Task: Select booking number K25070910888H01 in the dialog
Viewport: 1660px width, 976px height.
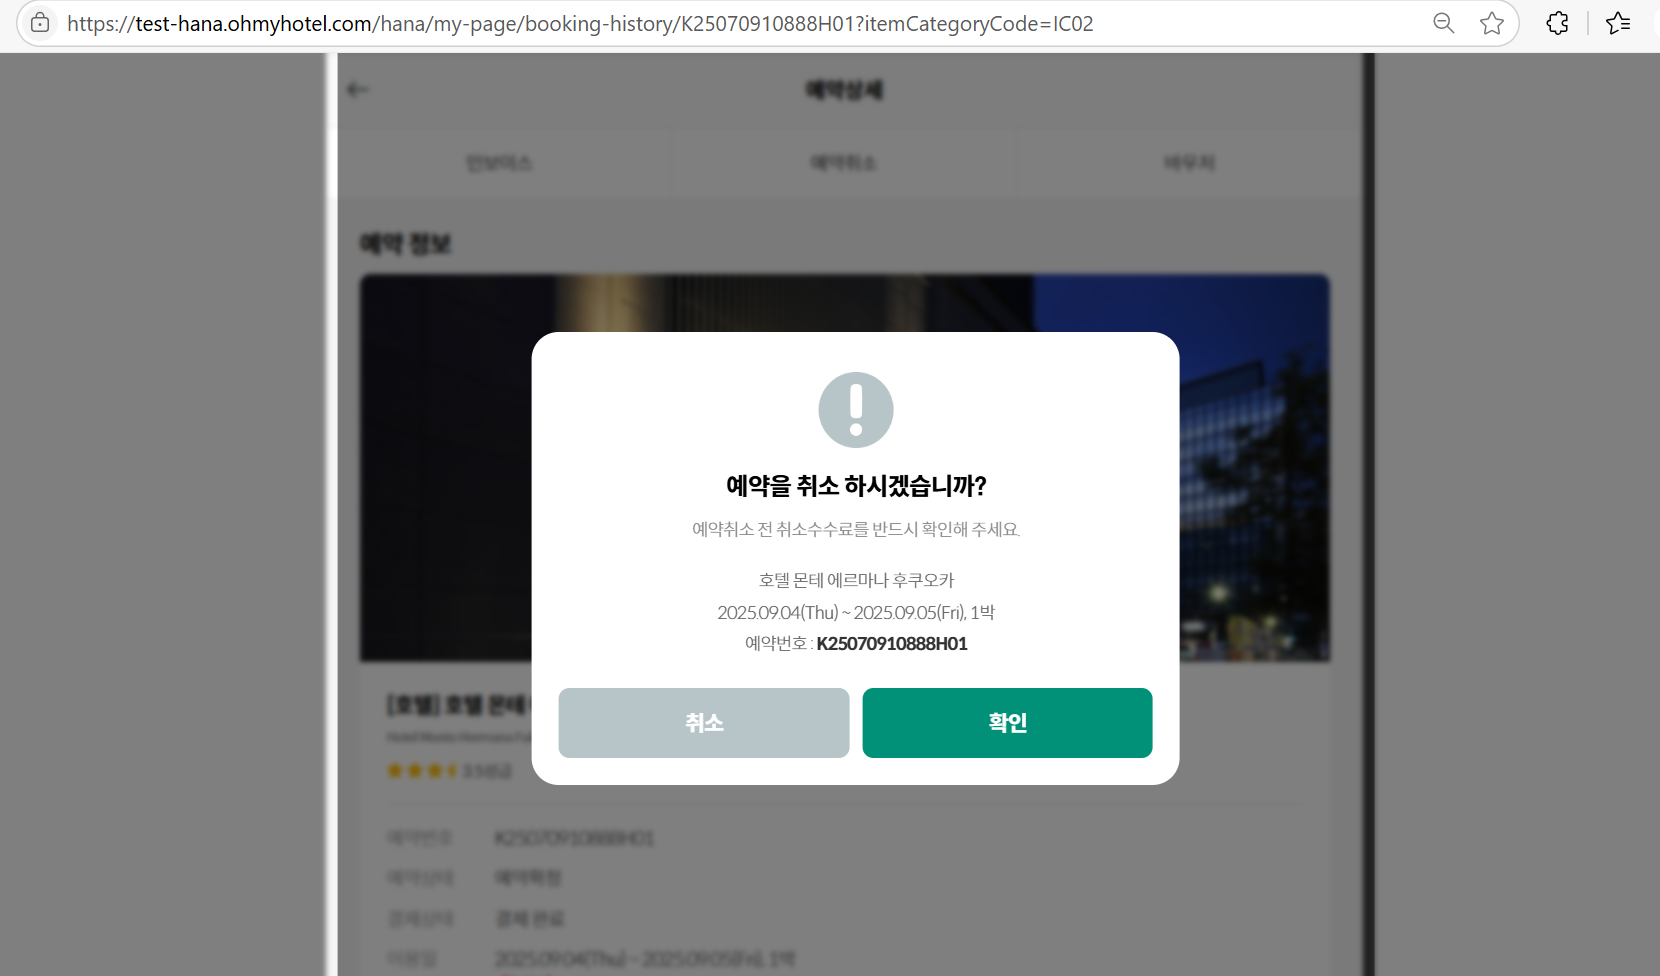Action: tap(892, 644)
